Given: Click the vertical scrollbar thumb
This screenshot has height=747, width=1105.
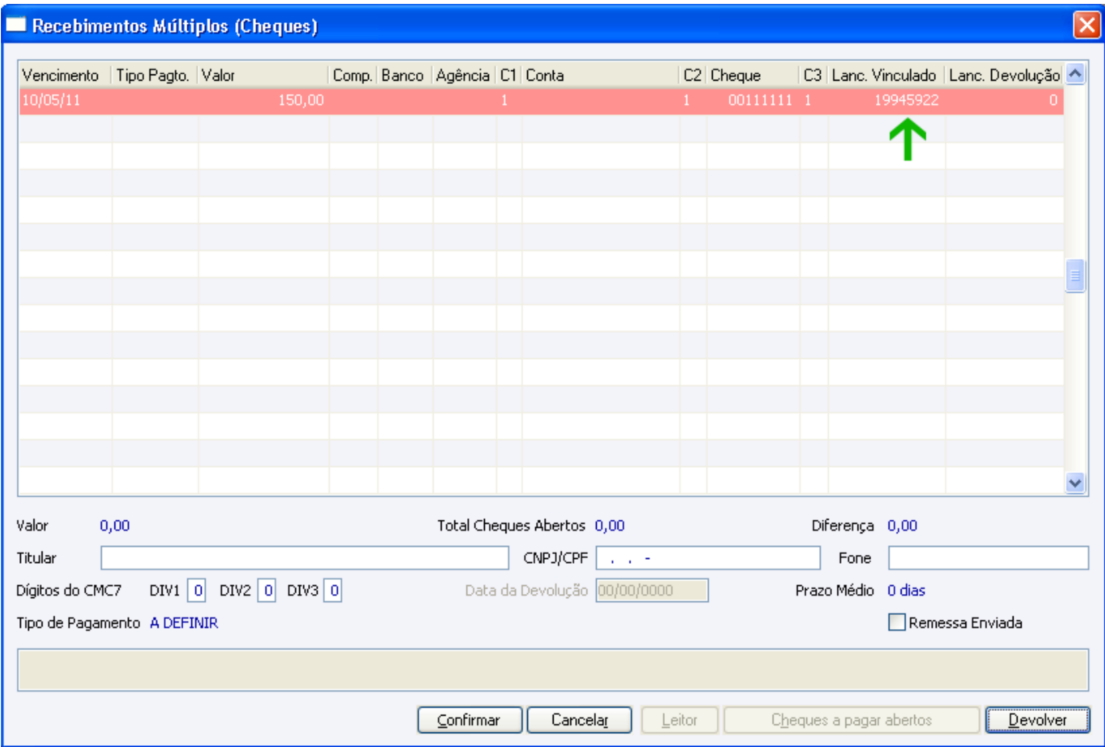Looking at the screenshot, I should point(1075,276).
